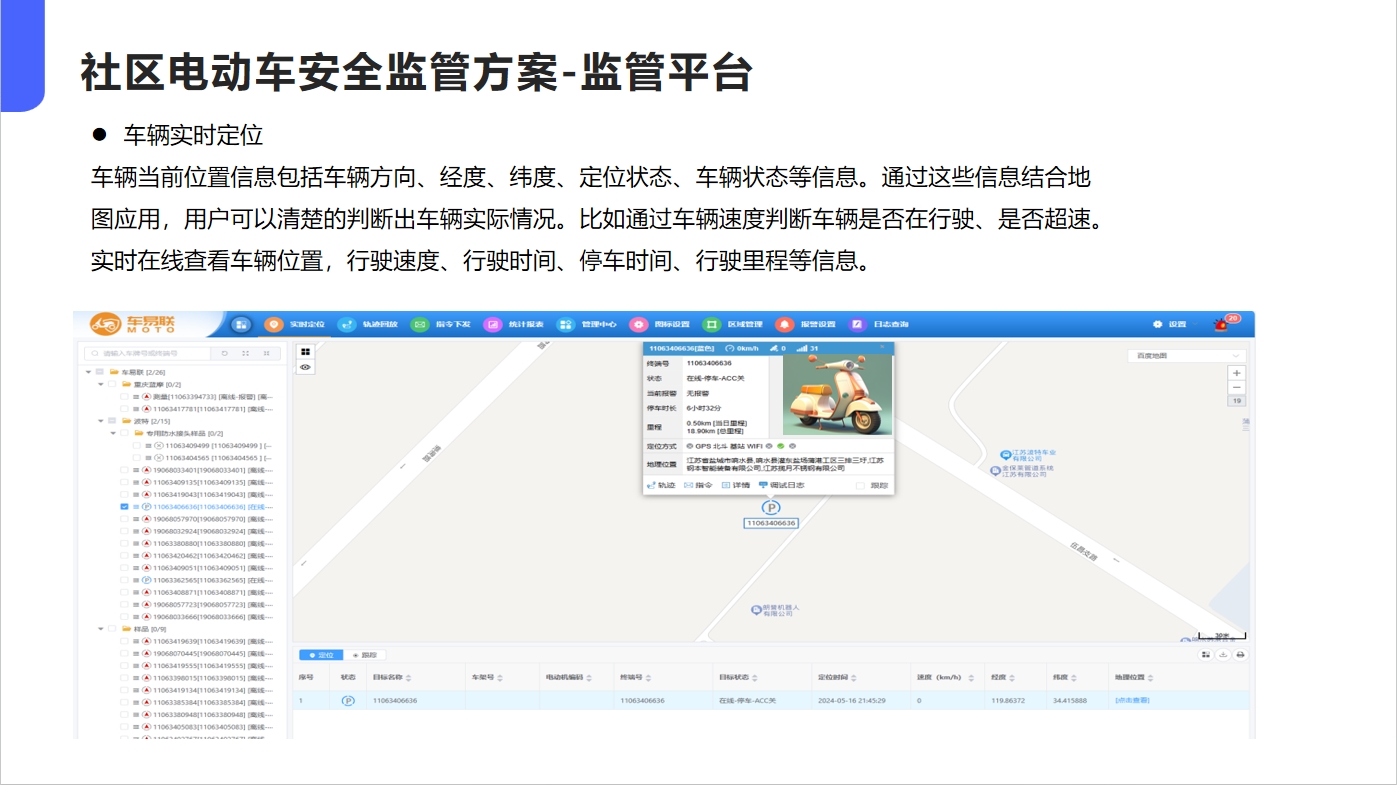Click the red alarm light notification icon
This screenshot has width=1397, height=785.
[1221, 324]
